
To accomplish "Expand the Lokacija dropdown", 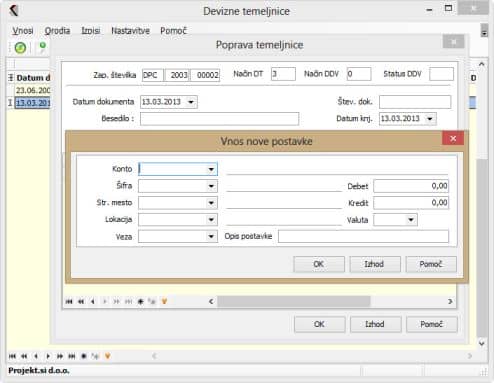I will tap(211, 219).
